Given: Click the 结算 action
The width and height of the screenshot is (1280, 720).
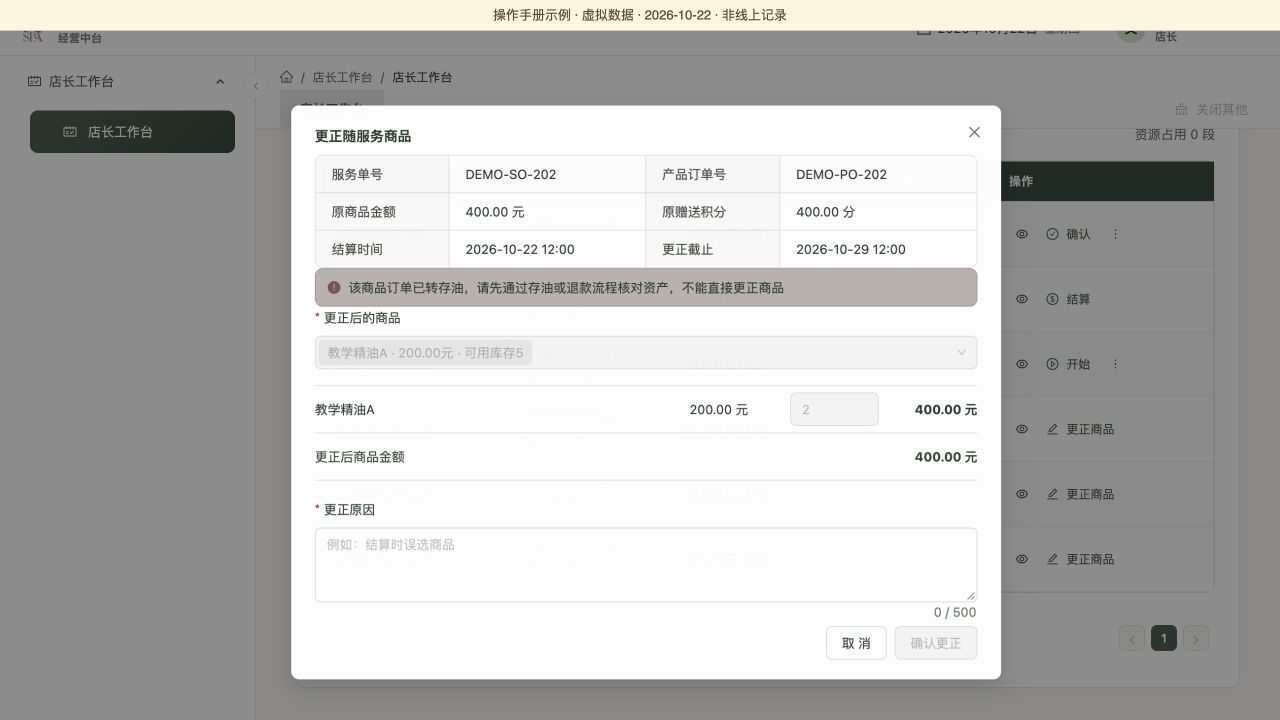Looking at the screenshot, I should [1068, 299].
